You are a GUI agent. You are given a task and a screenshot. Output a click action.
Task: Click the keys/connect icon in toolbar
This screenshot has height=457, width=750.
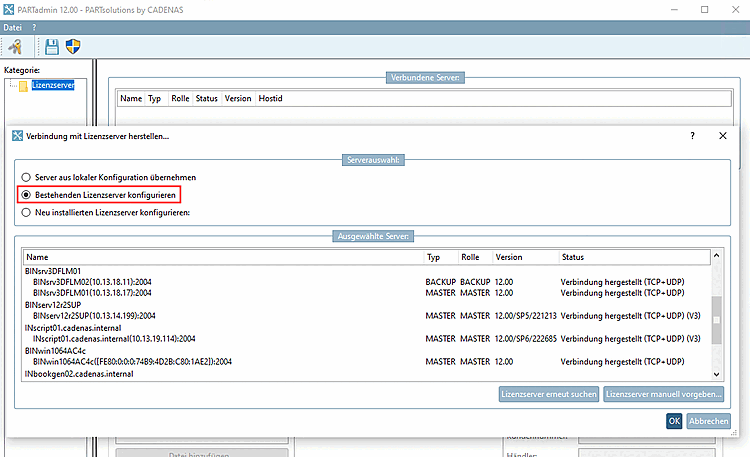(x=15, y=46)
